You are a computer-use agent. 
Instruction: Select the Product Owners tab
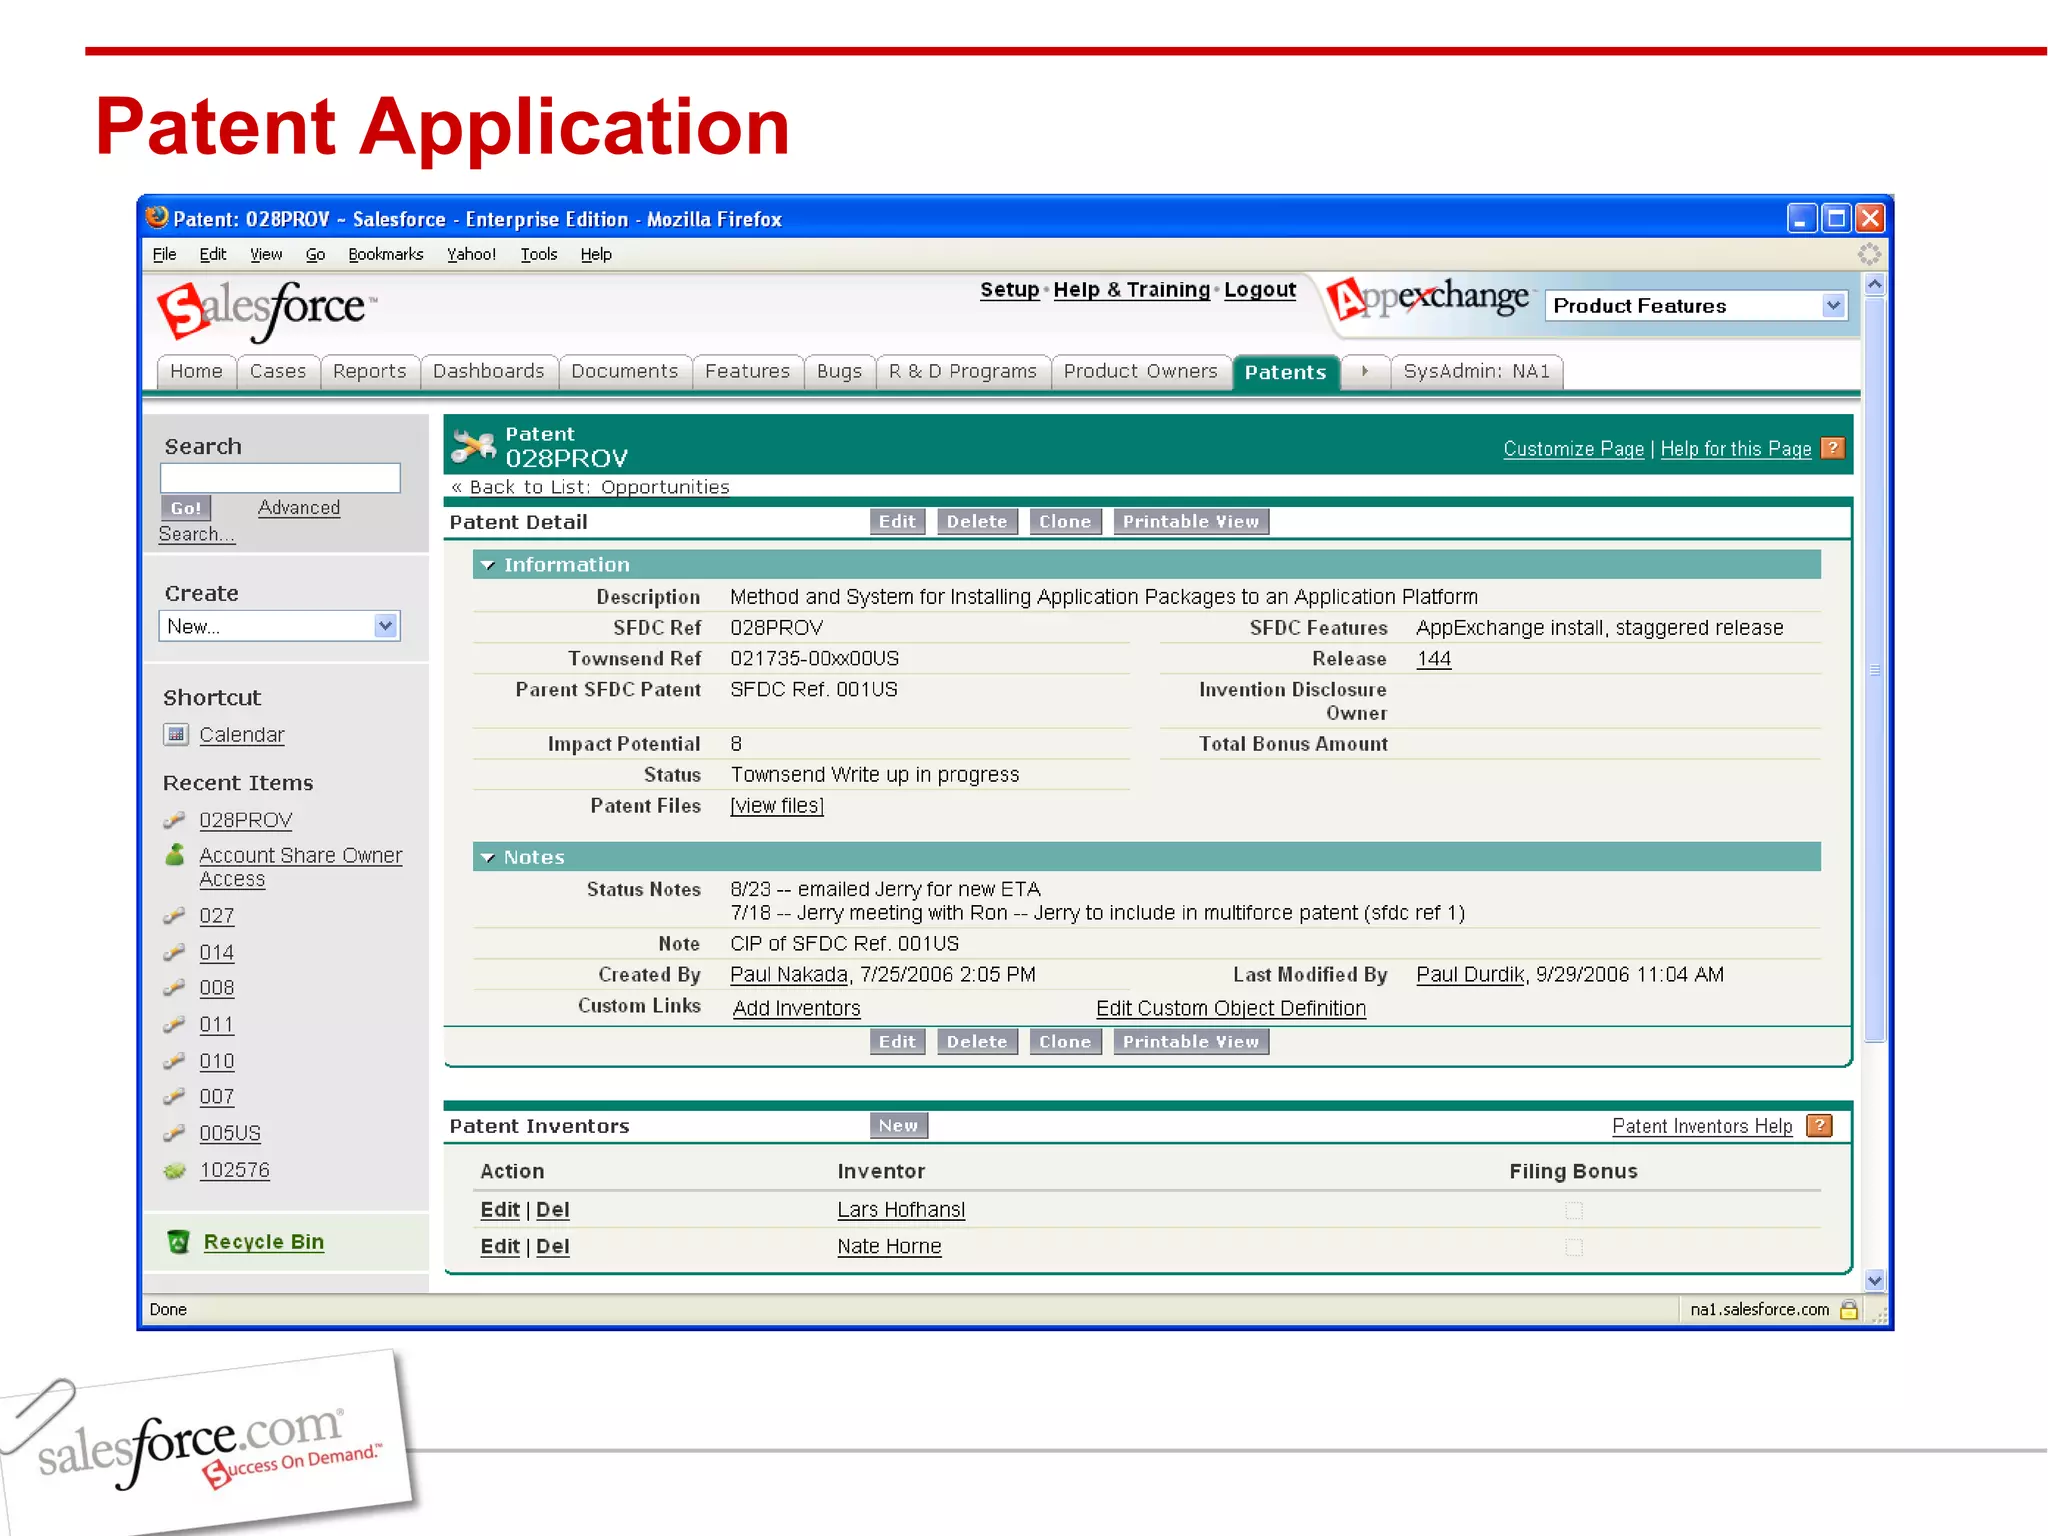coord(1141,372)
